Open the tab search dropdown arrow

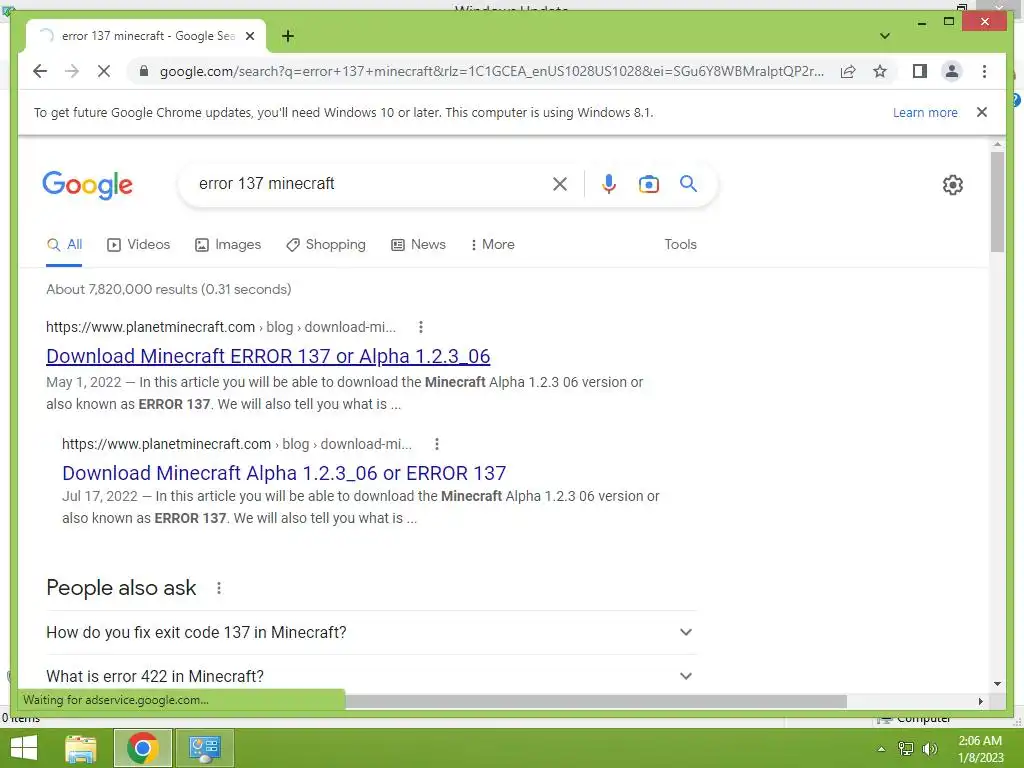click(885, 36)
